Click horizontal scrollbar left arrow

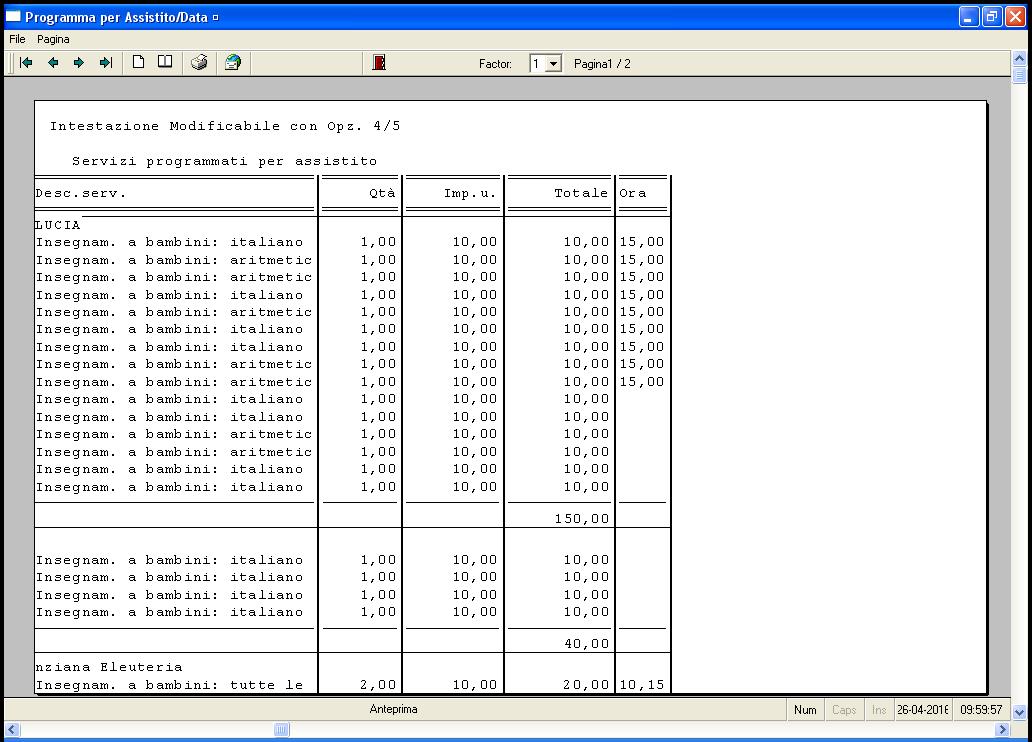point(12,729)
